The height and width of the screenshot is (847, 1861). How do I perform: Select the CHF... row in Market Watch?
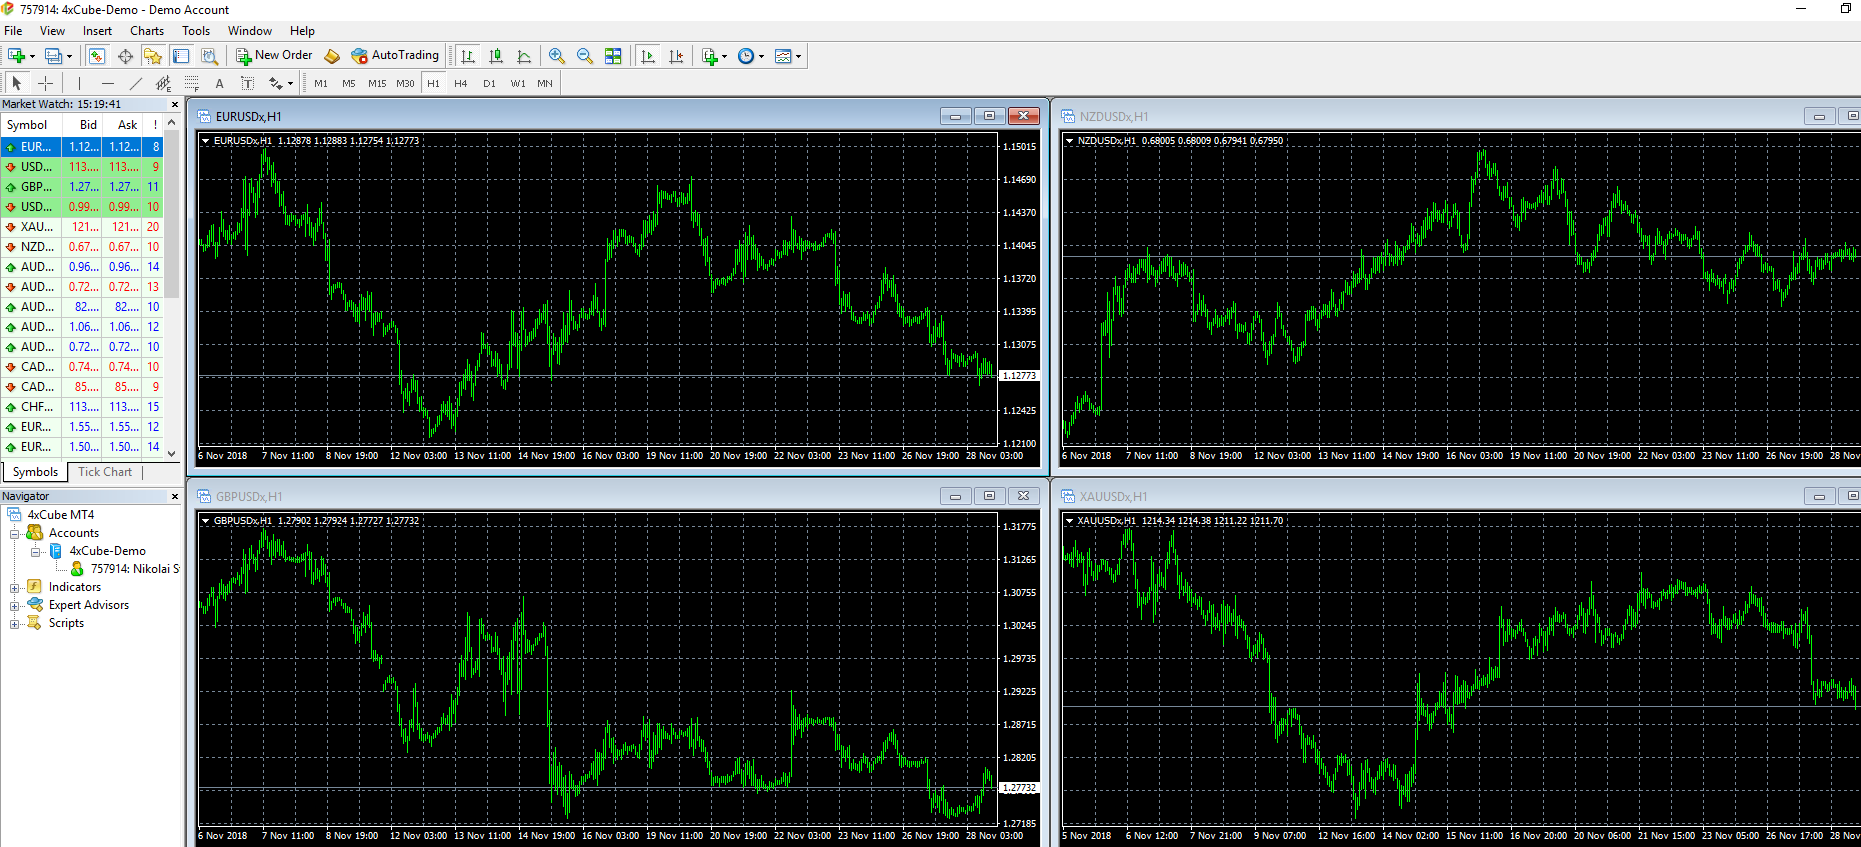point(82,407)
